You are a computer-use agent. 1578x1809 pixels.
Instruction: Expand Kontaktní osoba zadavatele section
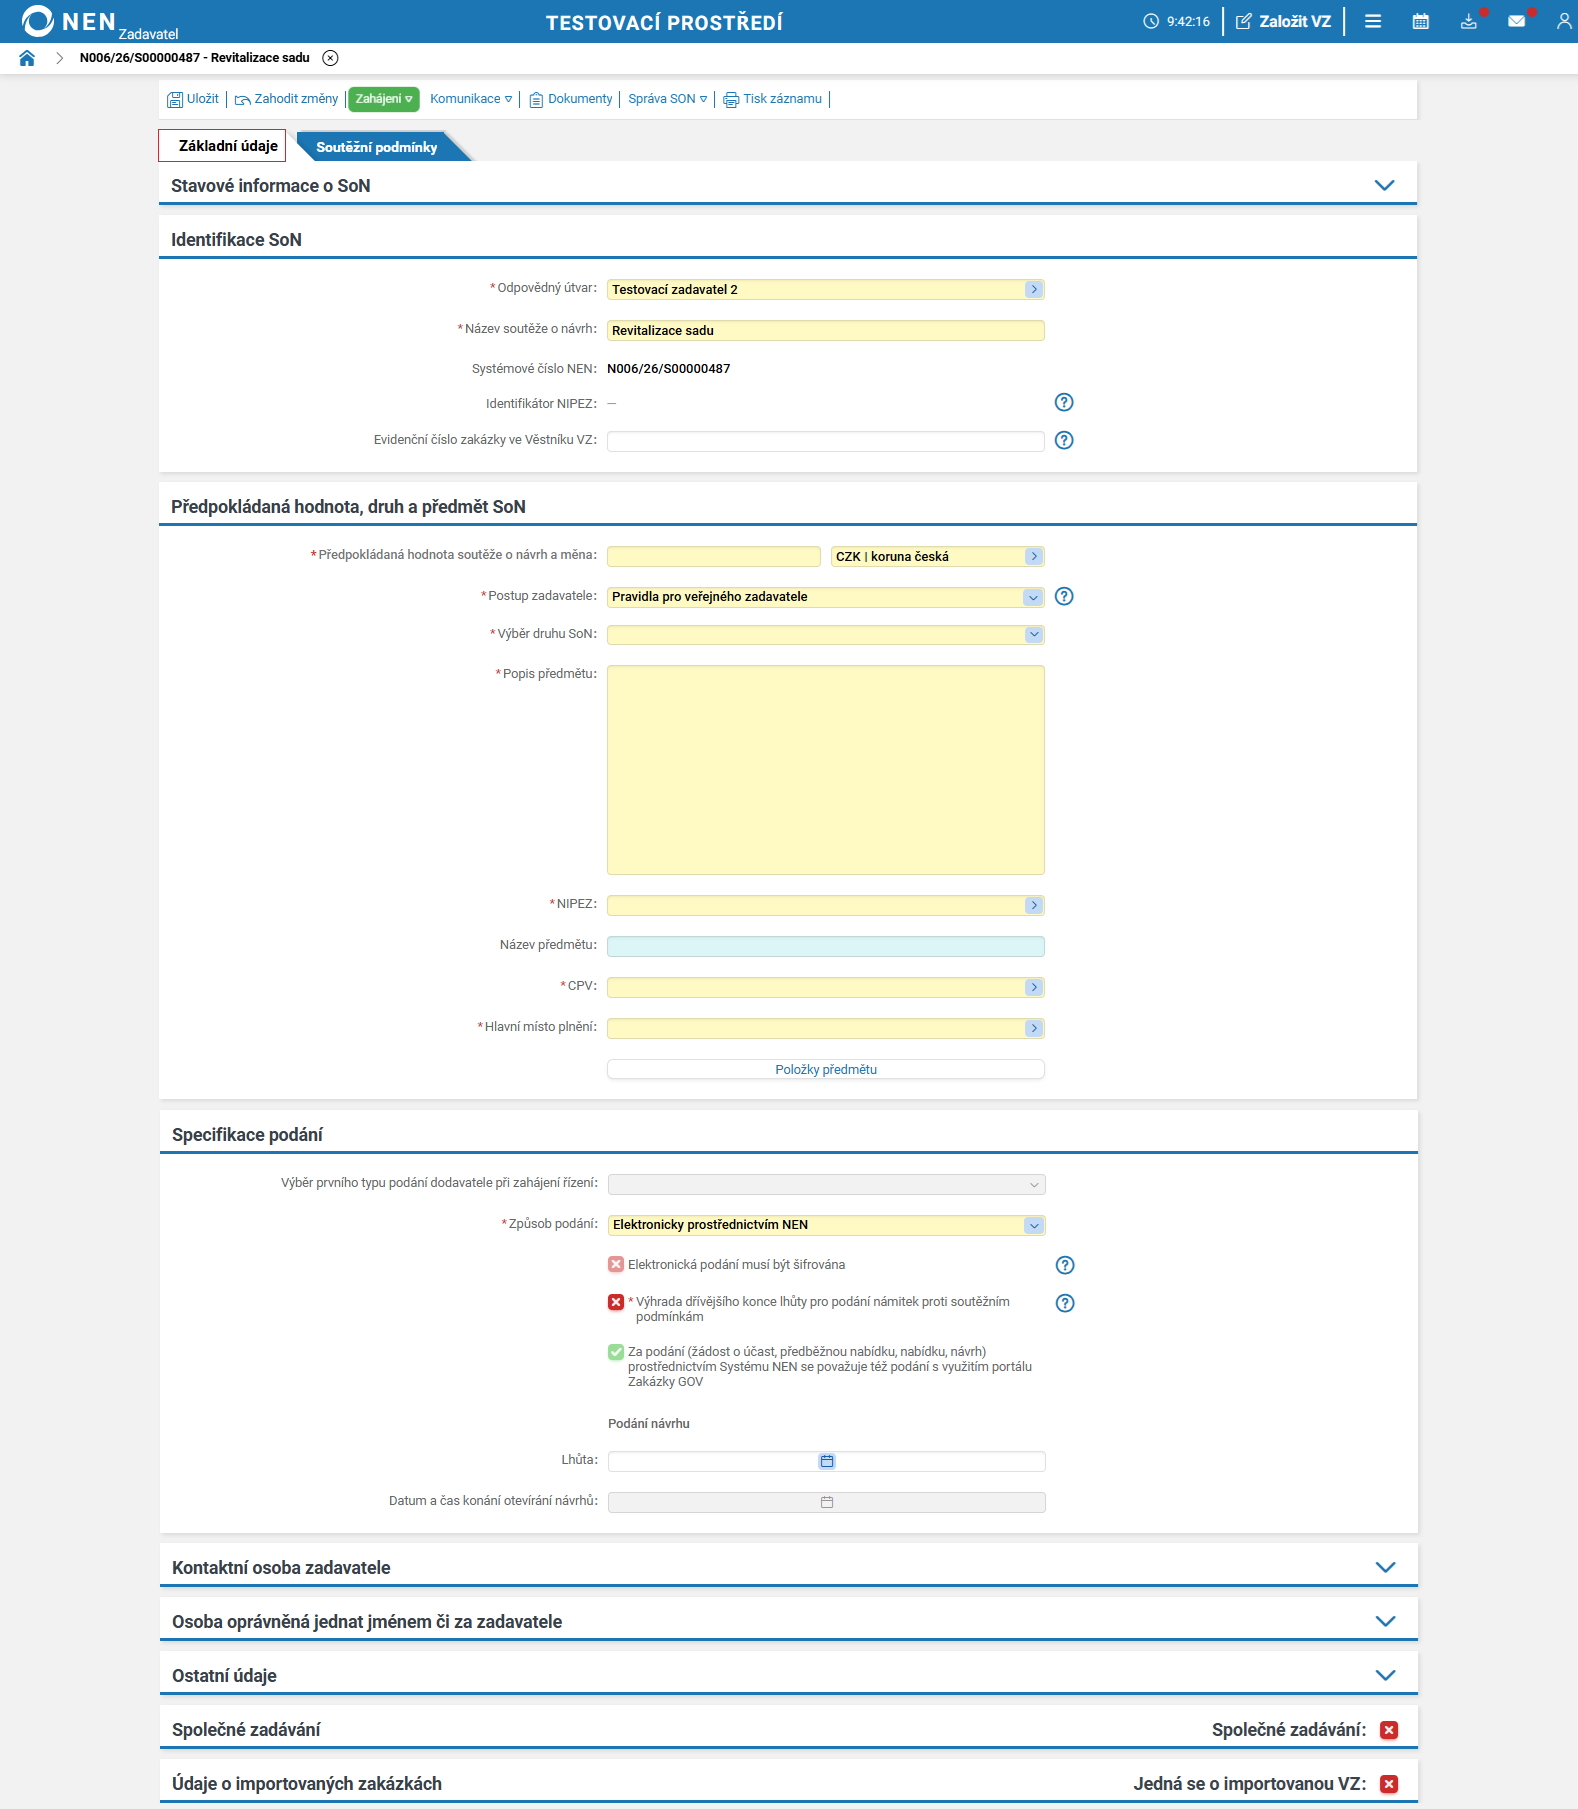pos(1385,1567)
